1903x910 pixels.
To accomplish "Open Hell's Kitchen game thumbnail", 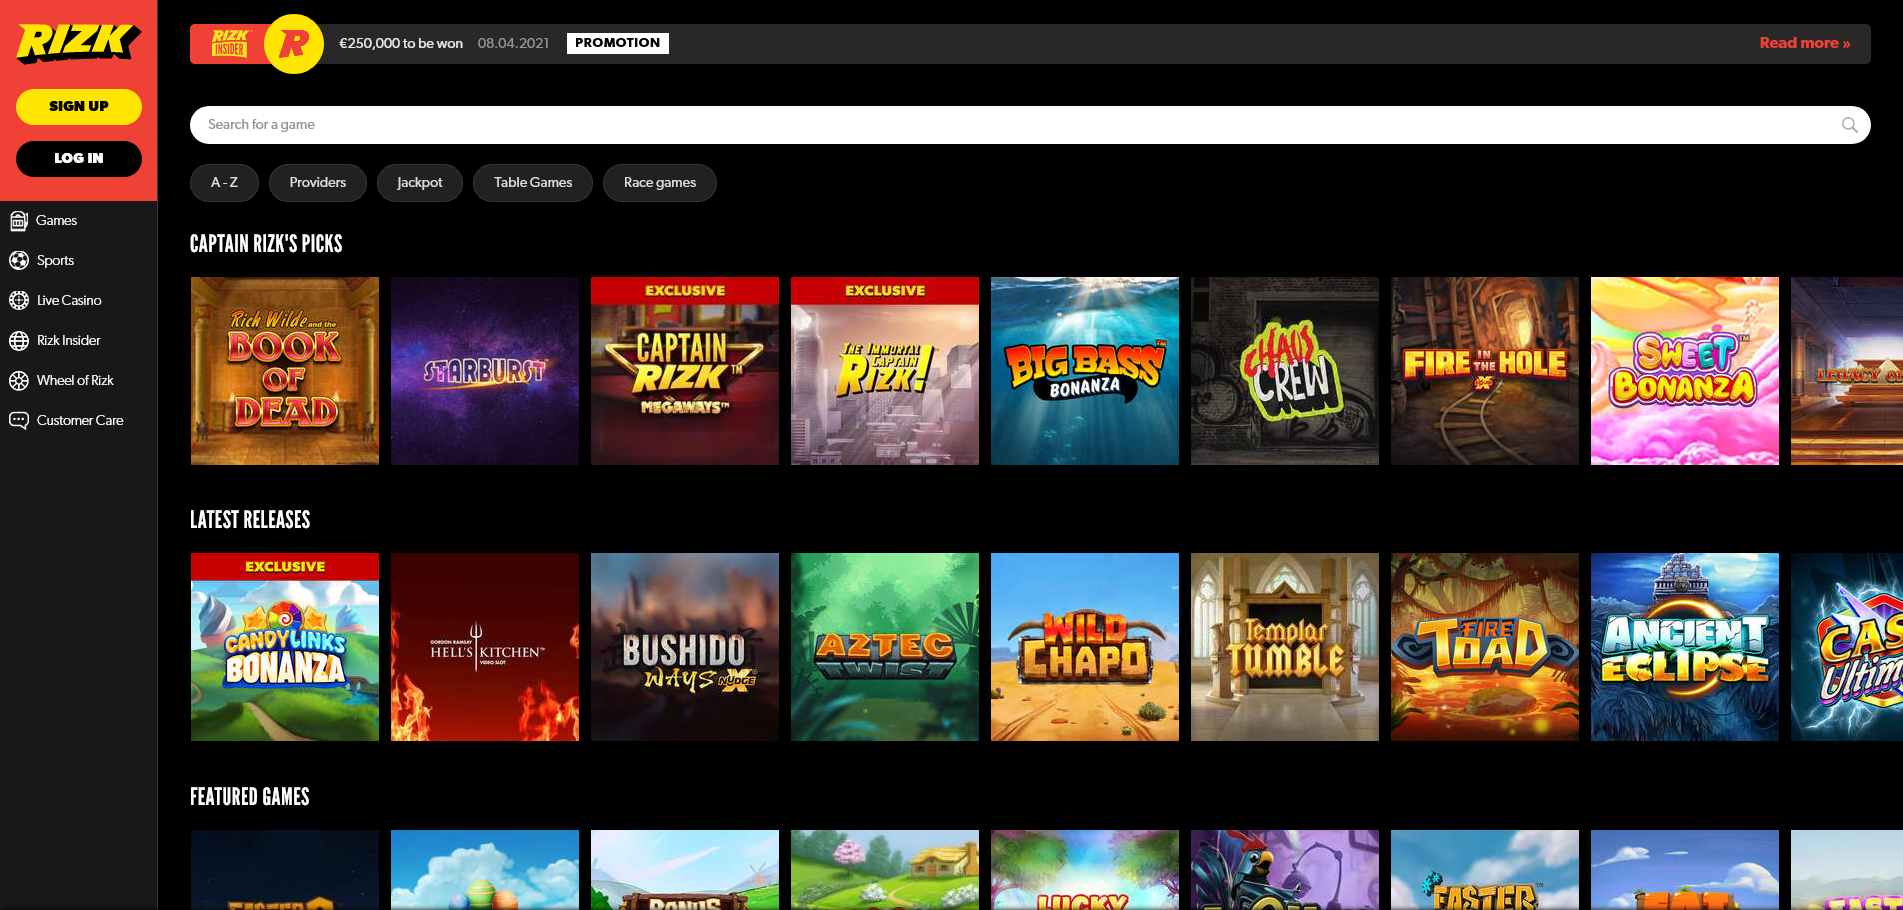I will click(485, 647).
